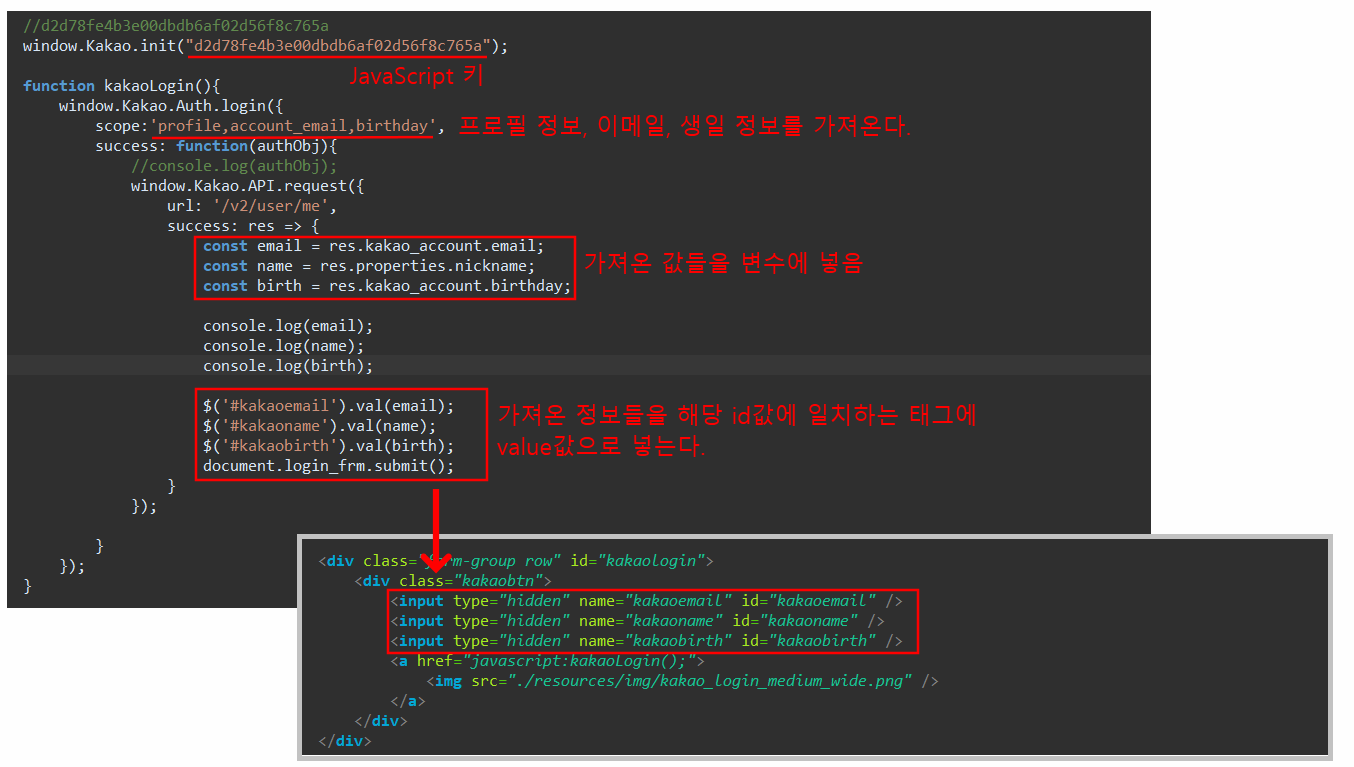1354x767 pixels.
Task: Click the console.log(birth); line
Action: pyautogui.click(x=288, y=366)
